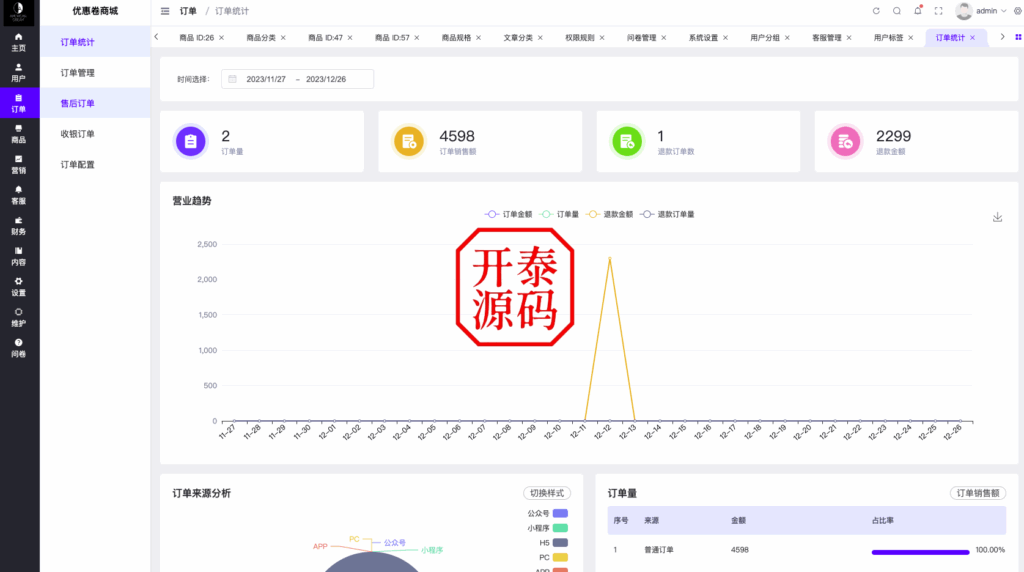Open the 订单配置 sidebar menu item
Image resolution: width=1024 pixels, height=572 pixels.
coord(95,165)
